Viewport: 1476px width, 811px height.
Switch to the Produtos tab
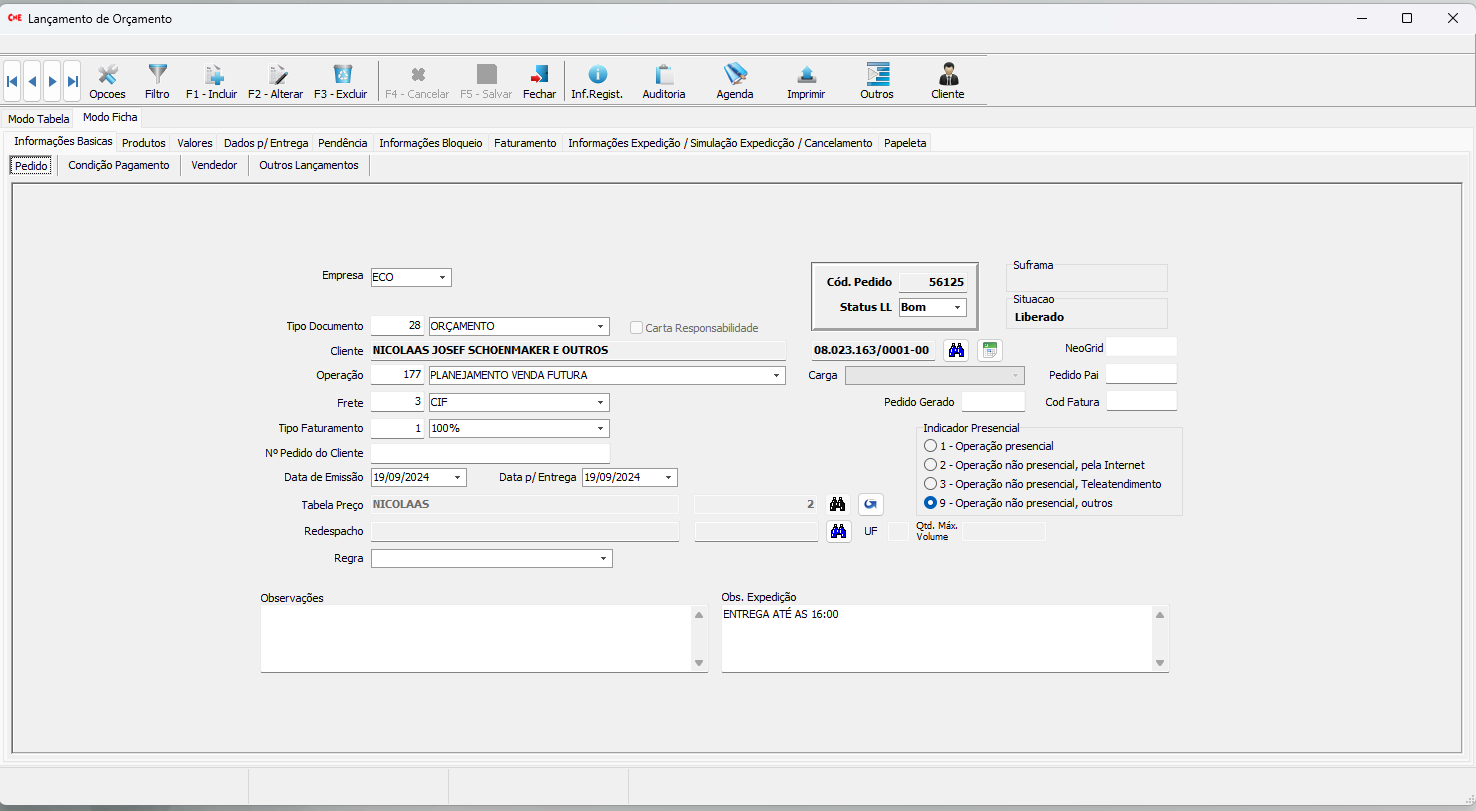143,143
